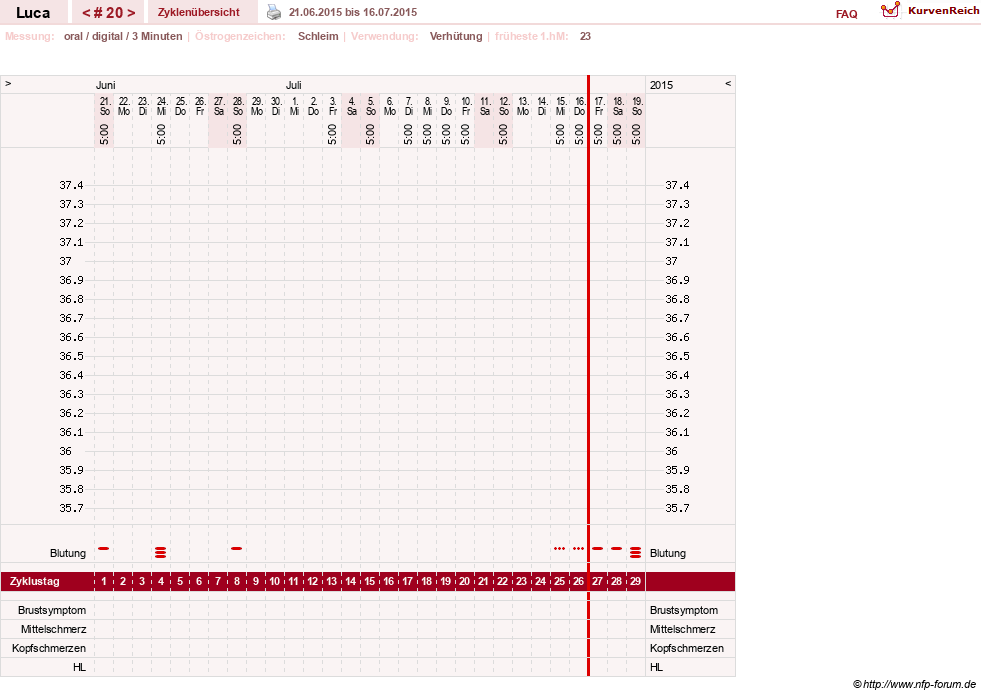The image size is (981, 696).
Task: Click left Kopfschmerzen row label
Action: click(49, 648)
